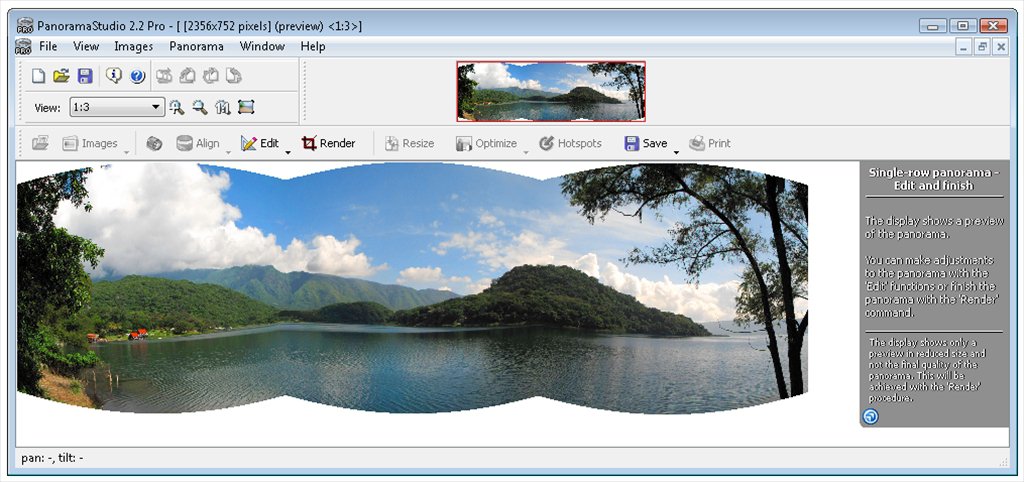Viewport: 1024px width, 482px height.
Task: Click the round blue icon in the help panel
Action: [x=870, y=416]
